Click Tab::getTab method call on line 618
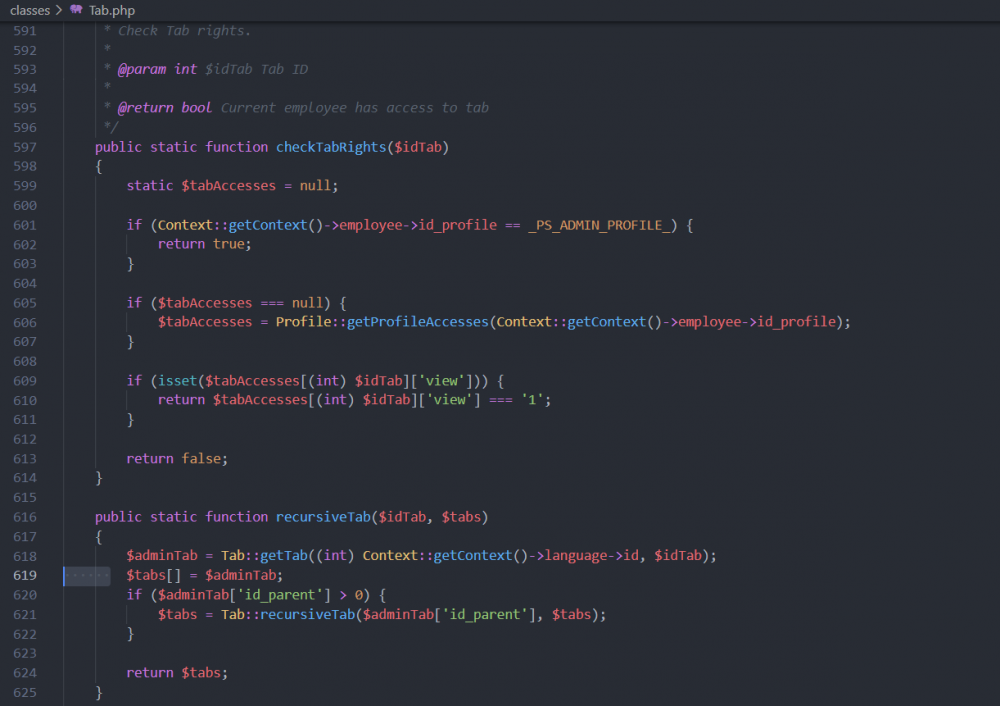1000x706 pixels. point(264,555)
